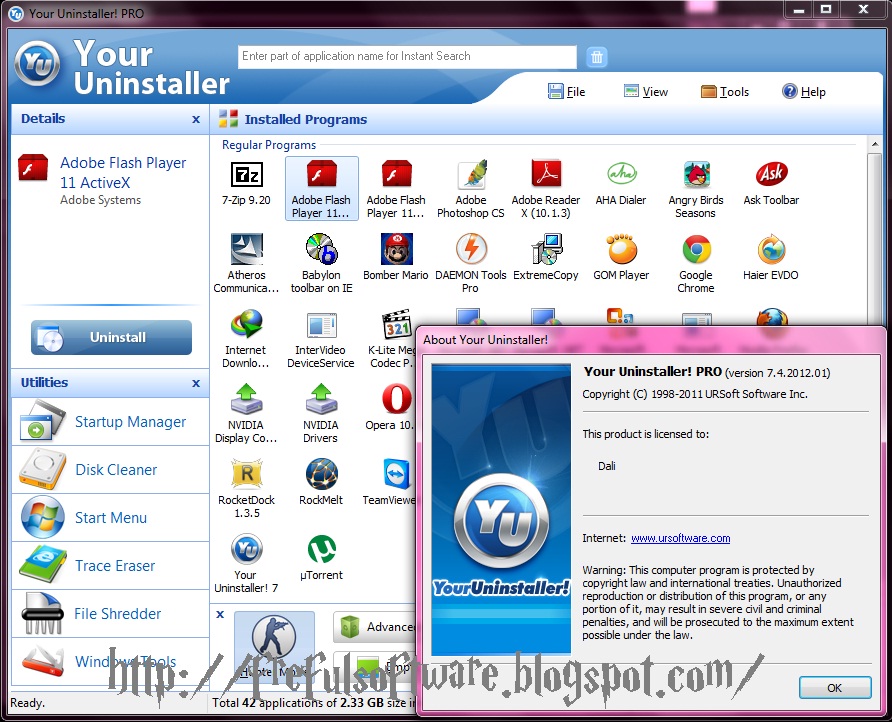
Task: Click OK in About dialog
Action: tap(835, 688)
